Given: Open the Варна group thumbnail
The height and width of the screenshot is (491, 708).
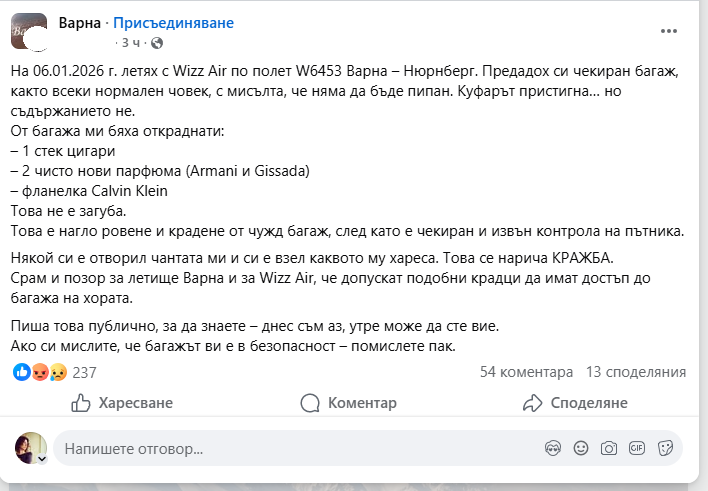Looking at the screenshot, I should (28, 31).
